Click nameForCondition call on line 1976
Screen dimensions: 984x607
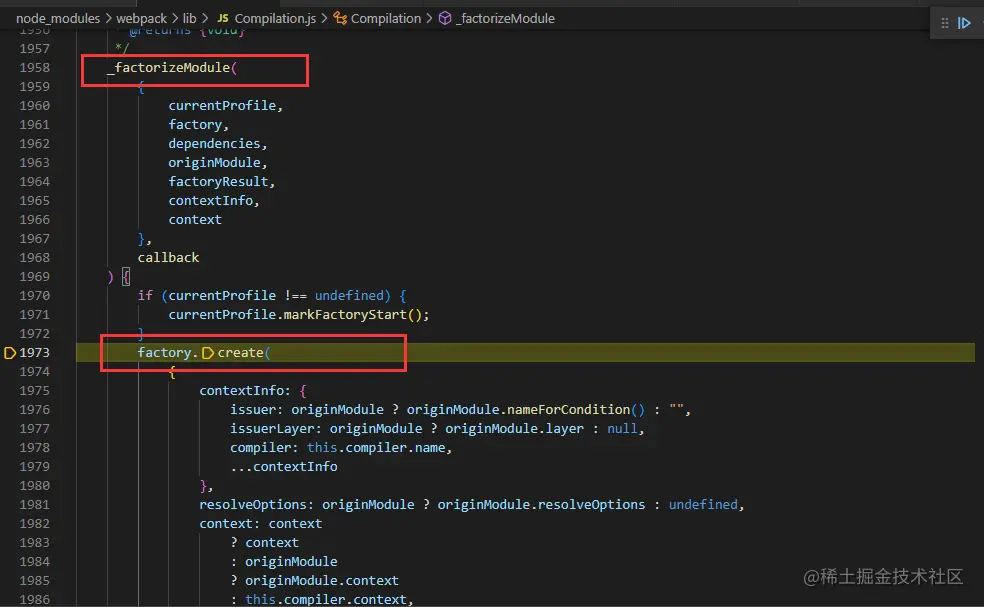[x=568, y=410]
